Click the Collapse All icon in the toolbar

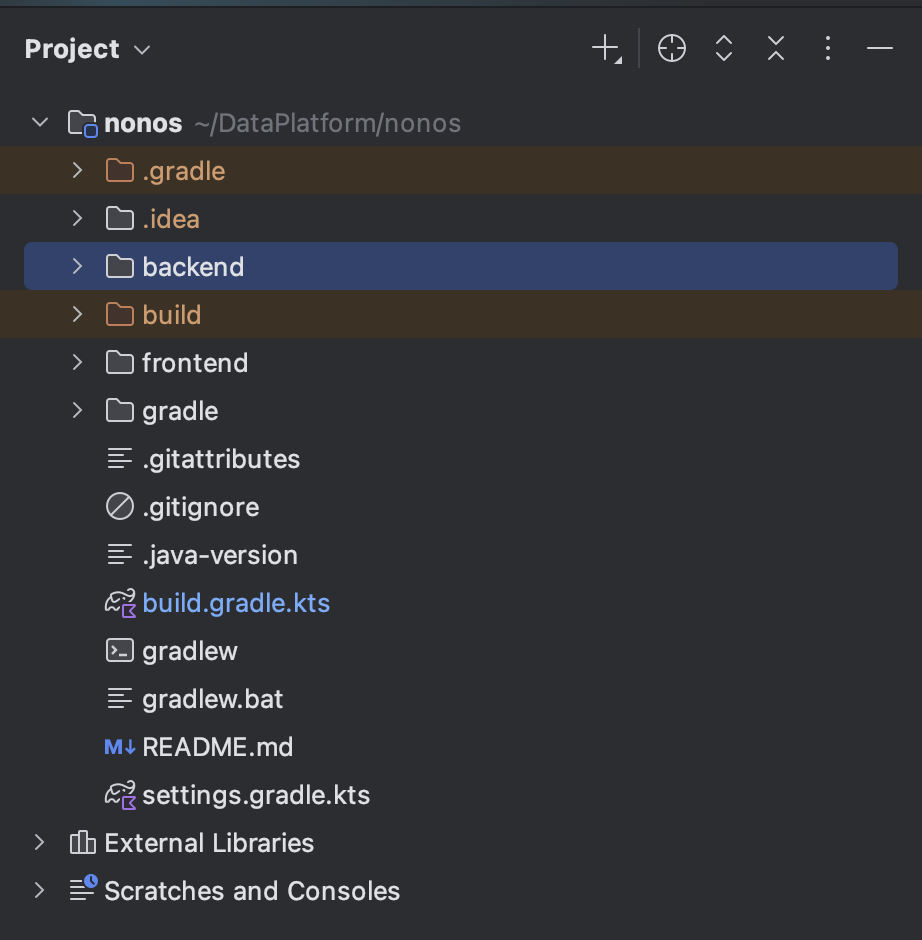(x=776, y=49)
